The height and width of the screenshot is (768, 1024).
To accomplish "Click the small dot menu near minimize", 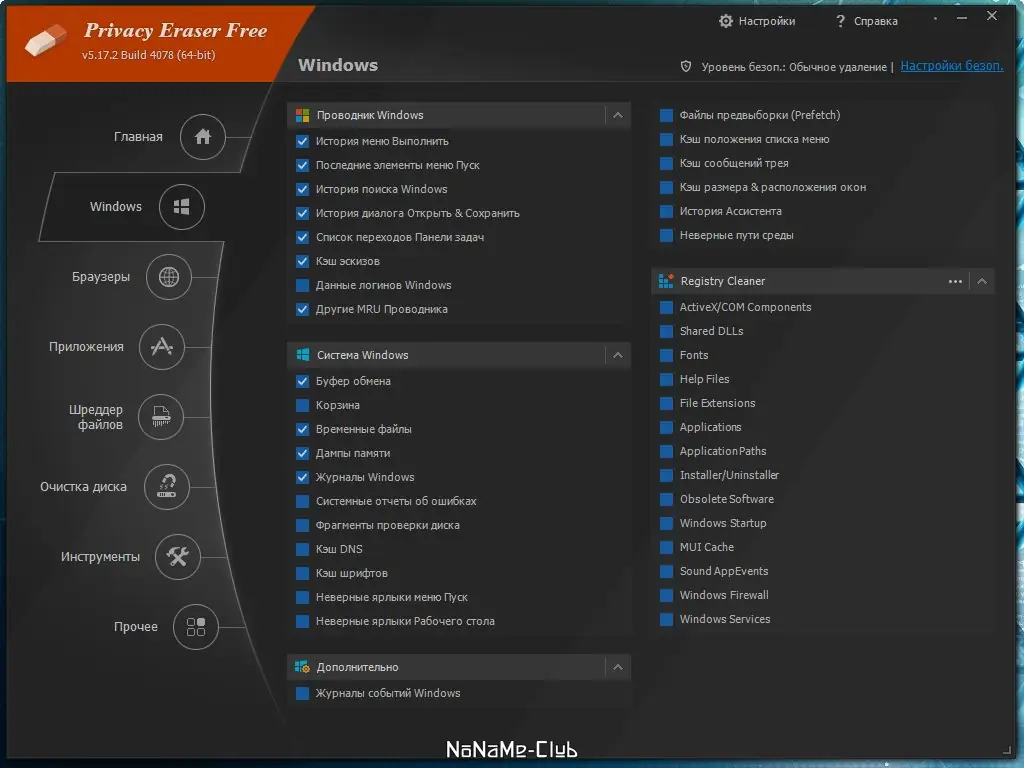I will pos(935,18).
